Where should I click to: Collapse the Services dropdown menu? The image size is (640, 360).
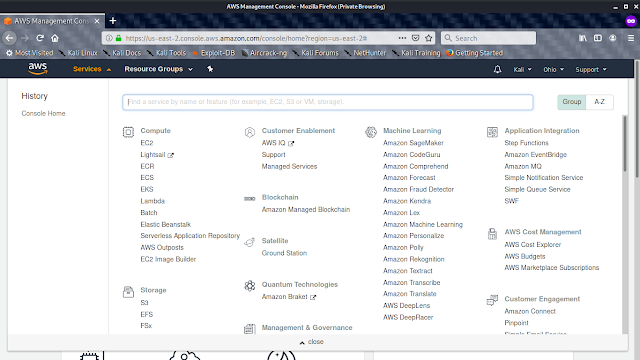[92, 69]
